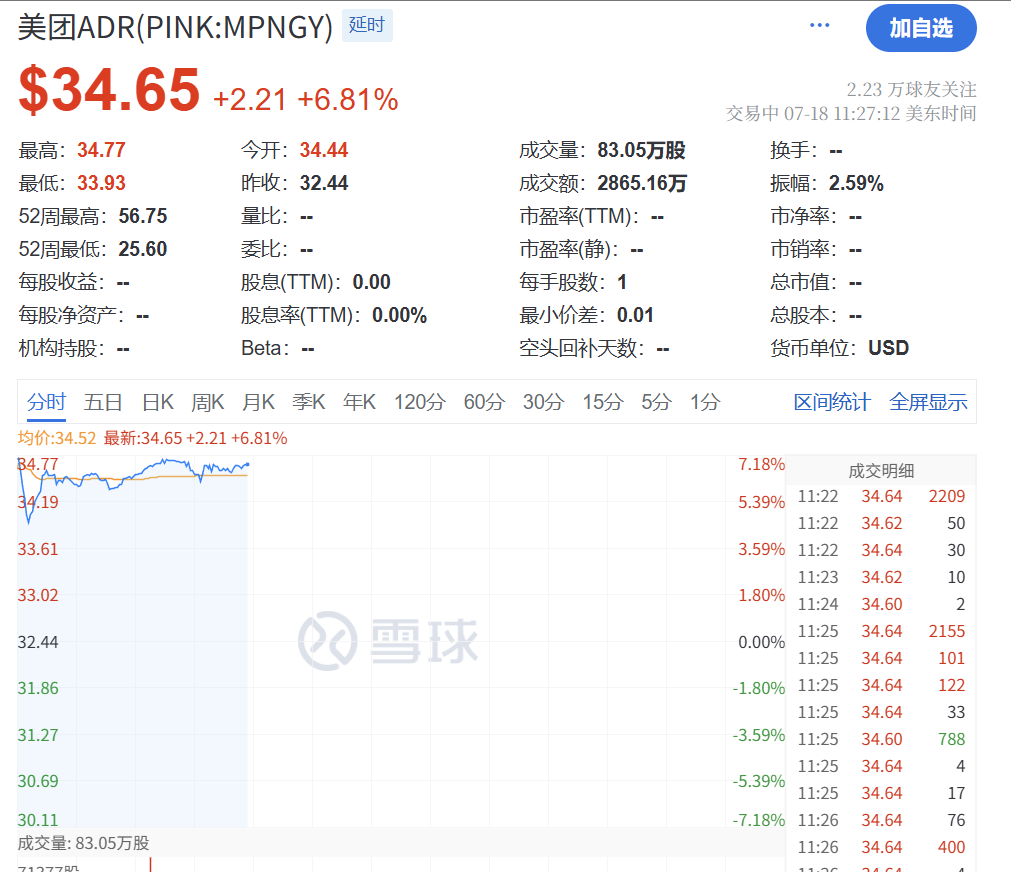Select the 15分 chart interval
Image resolution: width=1011 pixels, height=872 pixels.
[602, 403]
